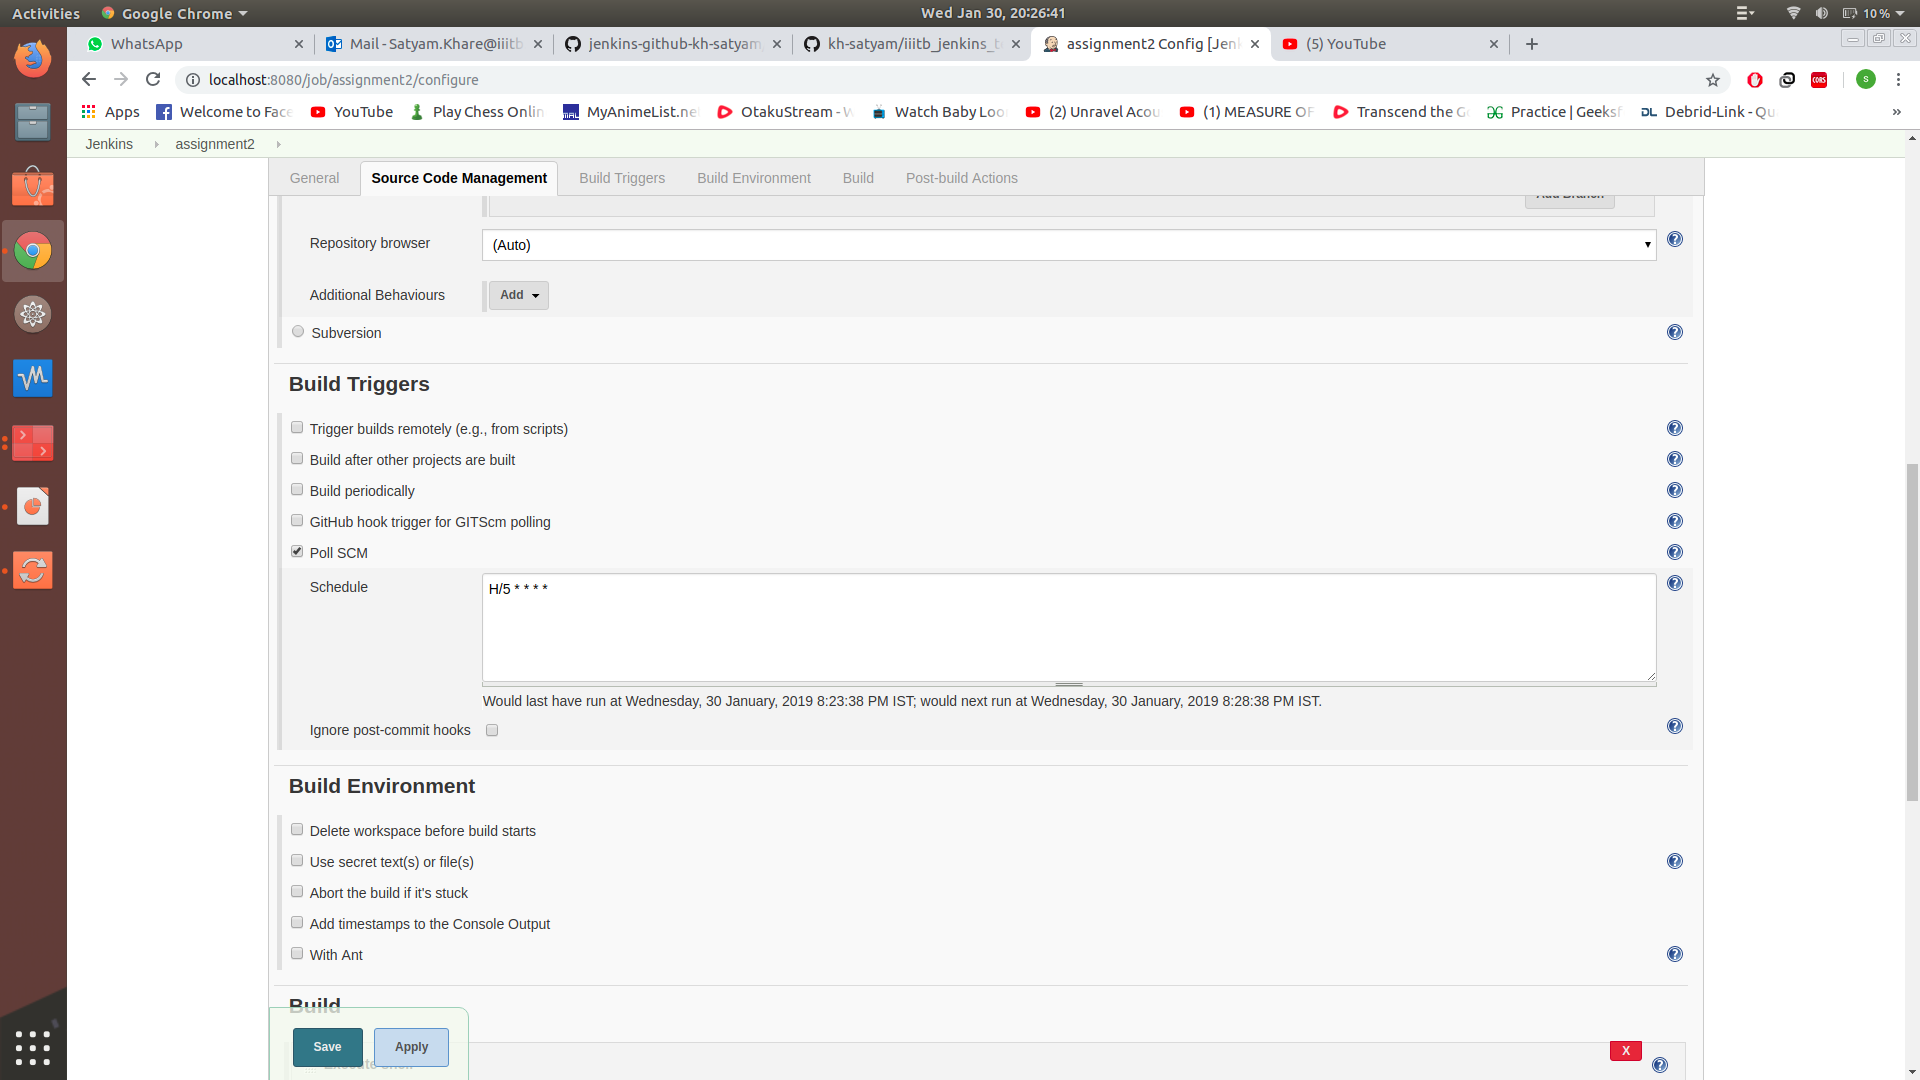Open Repository browser (Auto) dropdown

click(x=1068, y=245)
